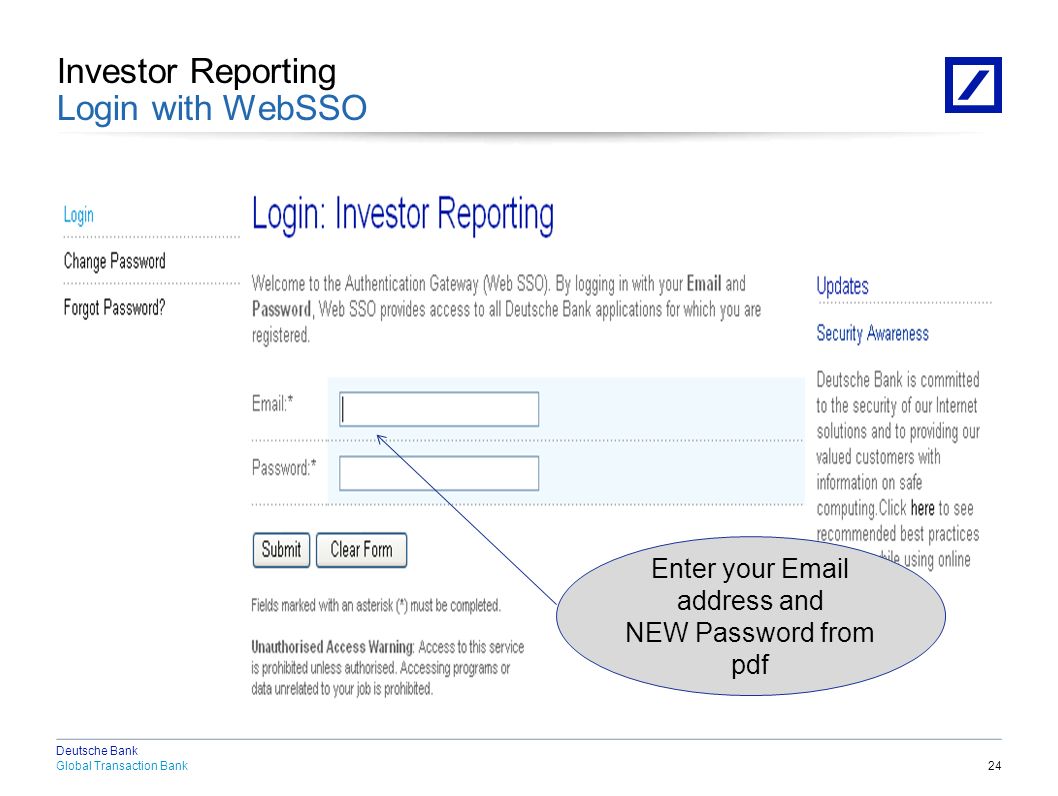The image size is (1058, 796).
Task: Click the 'Login with WebSSO' subtitle
Action: 212,108
